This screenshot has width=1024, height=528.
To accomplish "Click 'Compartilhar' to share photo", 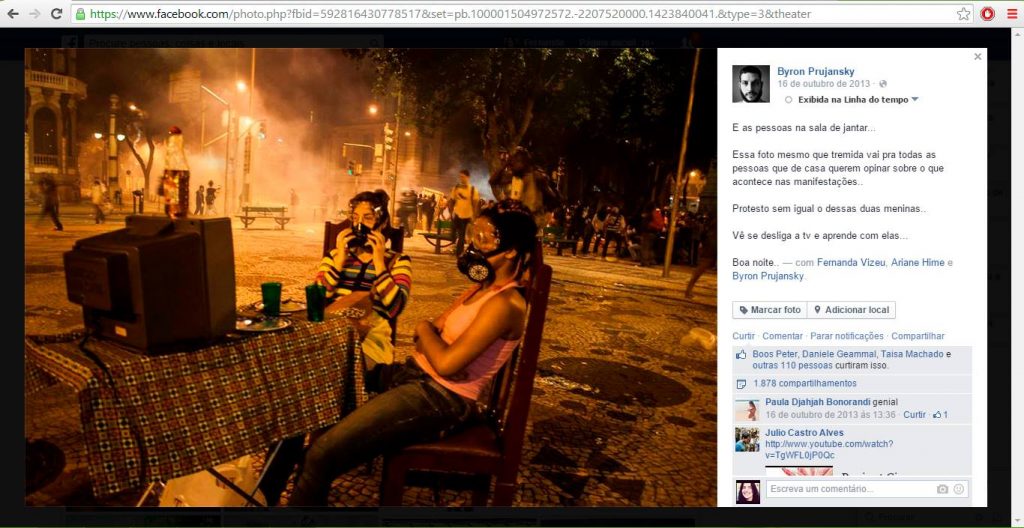I will point(918,336).
